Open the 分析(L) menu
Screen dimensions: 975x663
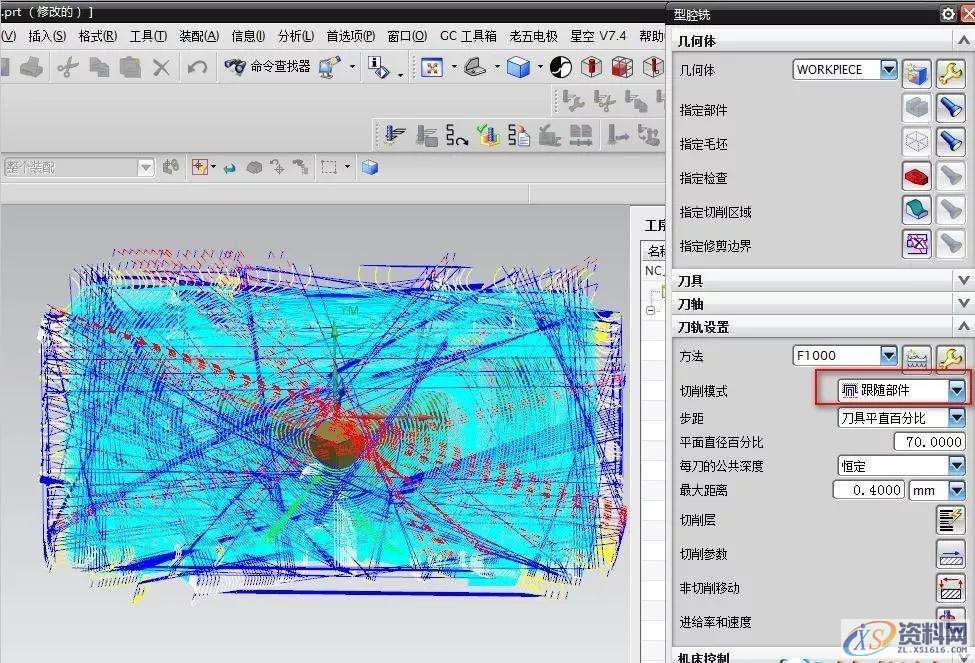pos(296,36)
